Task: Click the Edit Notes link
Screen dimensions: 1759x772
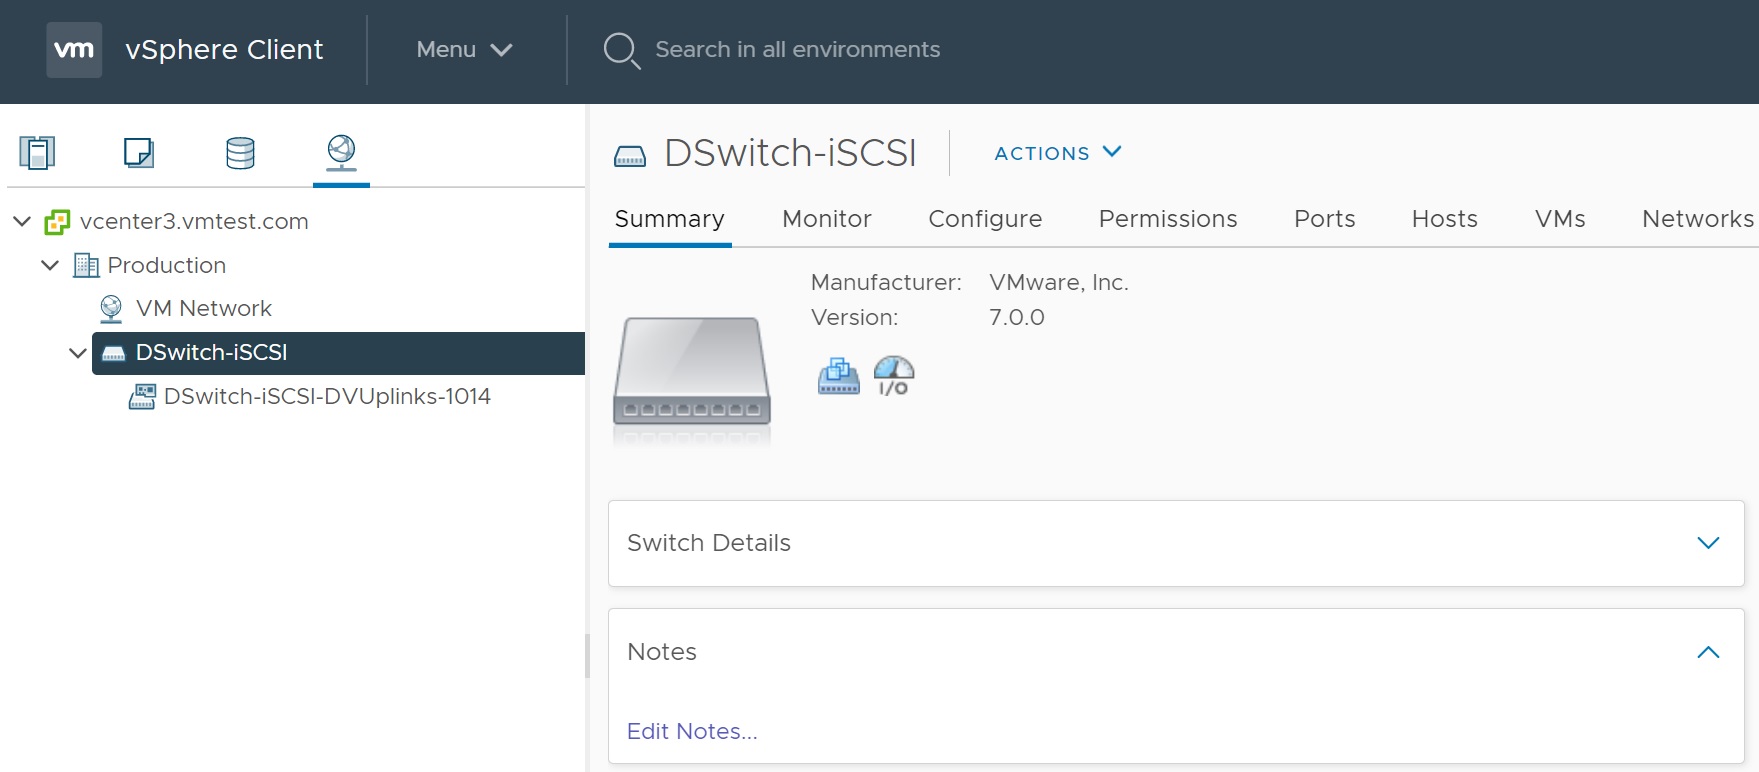Action: click(x=692, y=731)
